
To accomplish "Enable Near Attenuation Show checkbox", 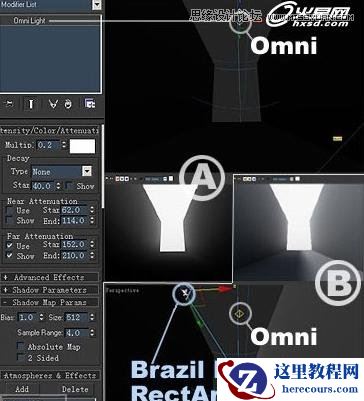I will (10, 221).
